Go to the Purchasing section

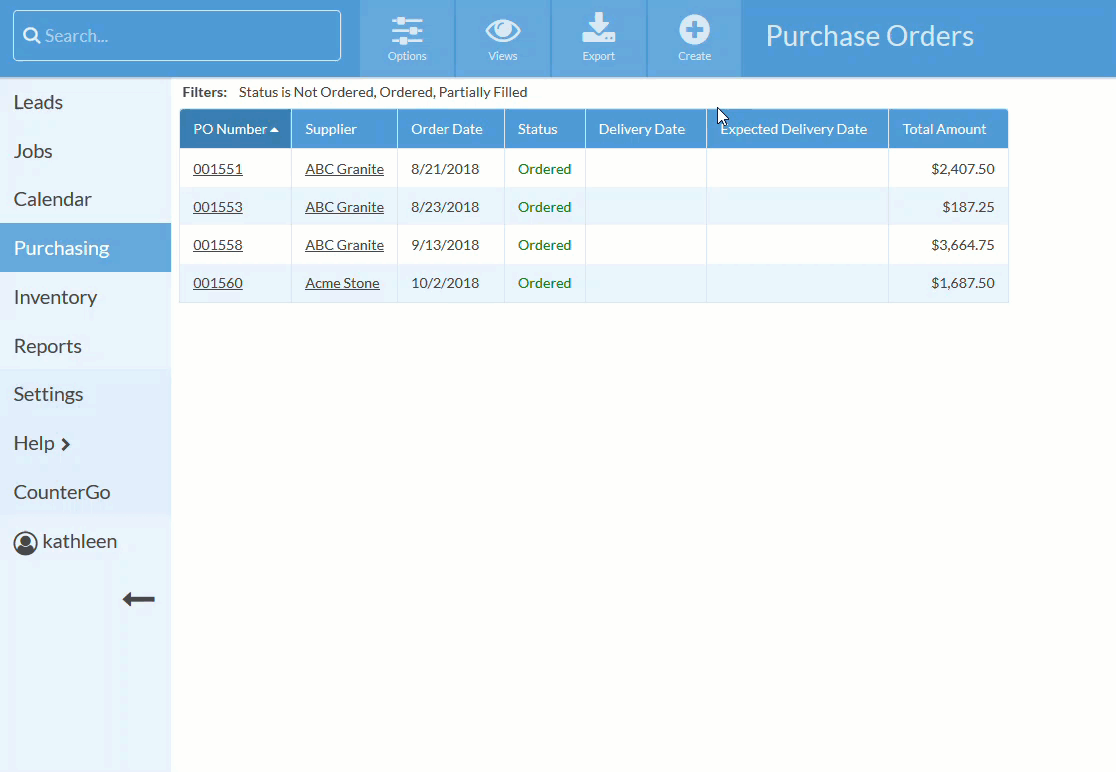(x=61, y=247)
